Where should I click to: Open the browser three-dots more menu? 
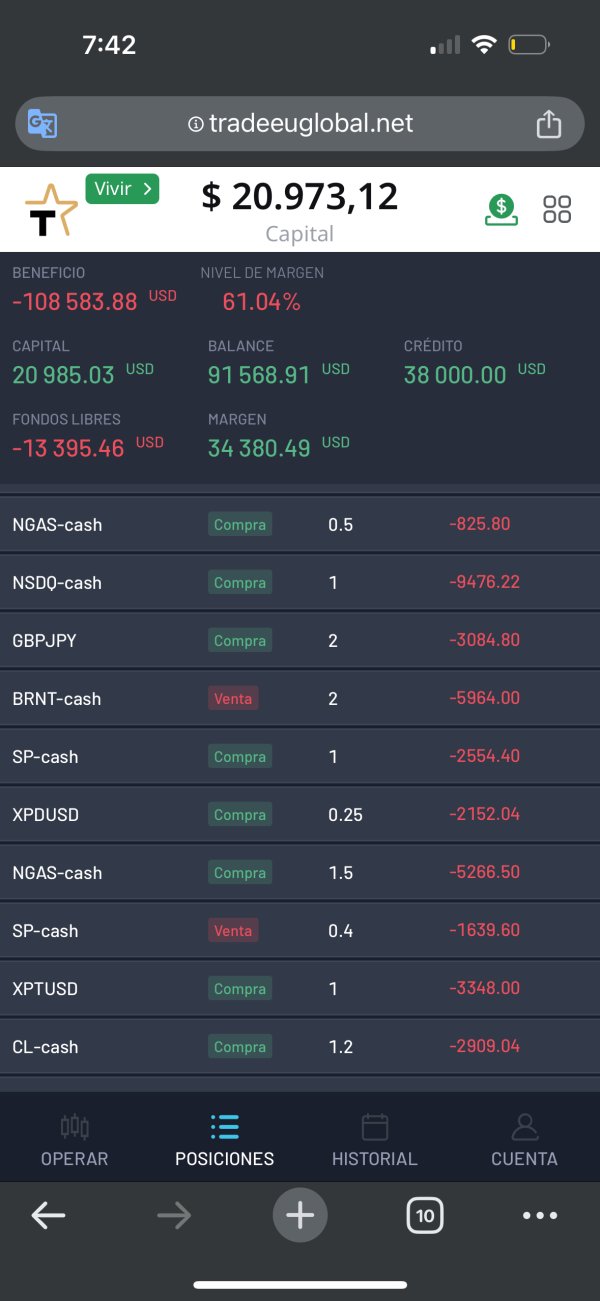click(x=540, y=1216)
